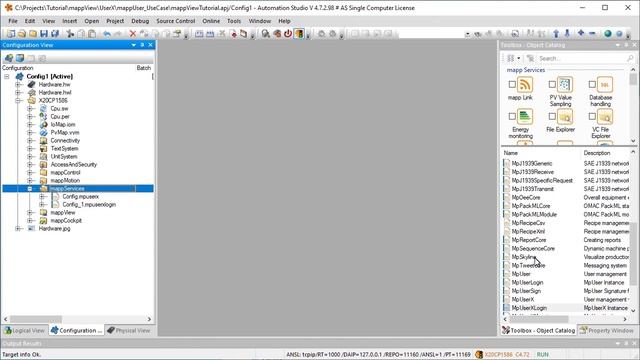Expand the Cpu.sw node
The height and width of the screenshot is (360, 640).
click(x=30, y=109)
